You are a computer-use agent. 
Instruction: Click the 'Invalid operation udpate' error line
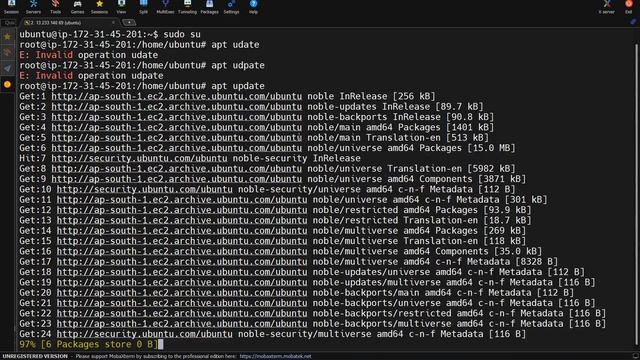(x=91, y=76)
